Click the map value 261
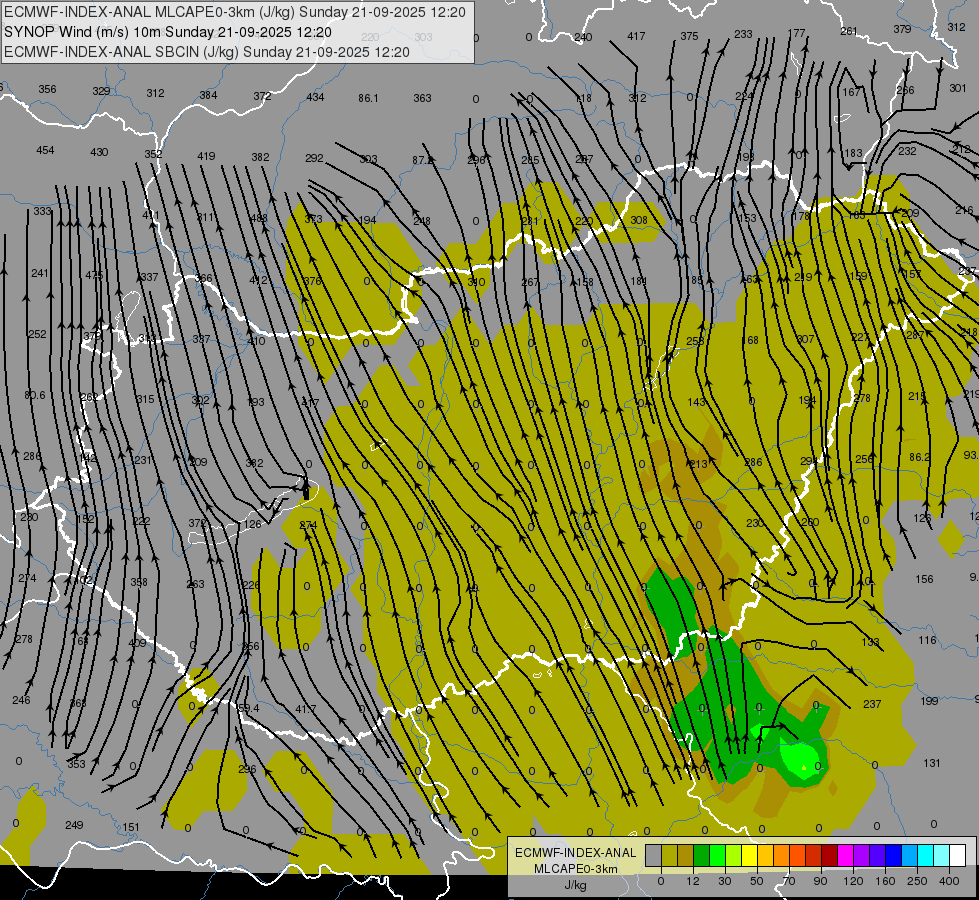Screen dimensions: 979x900 849,31
